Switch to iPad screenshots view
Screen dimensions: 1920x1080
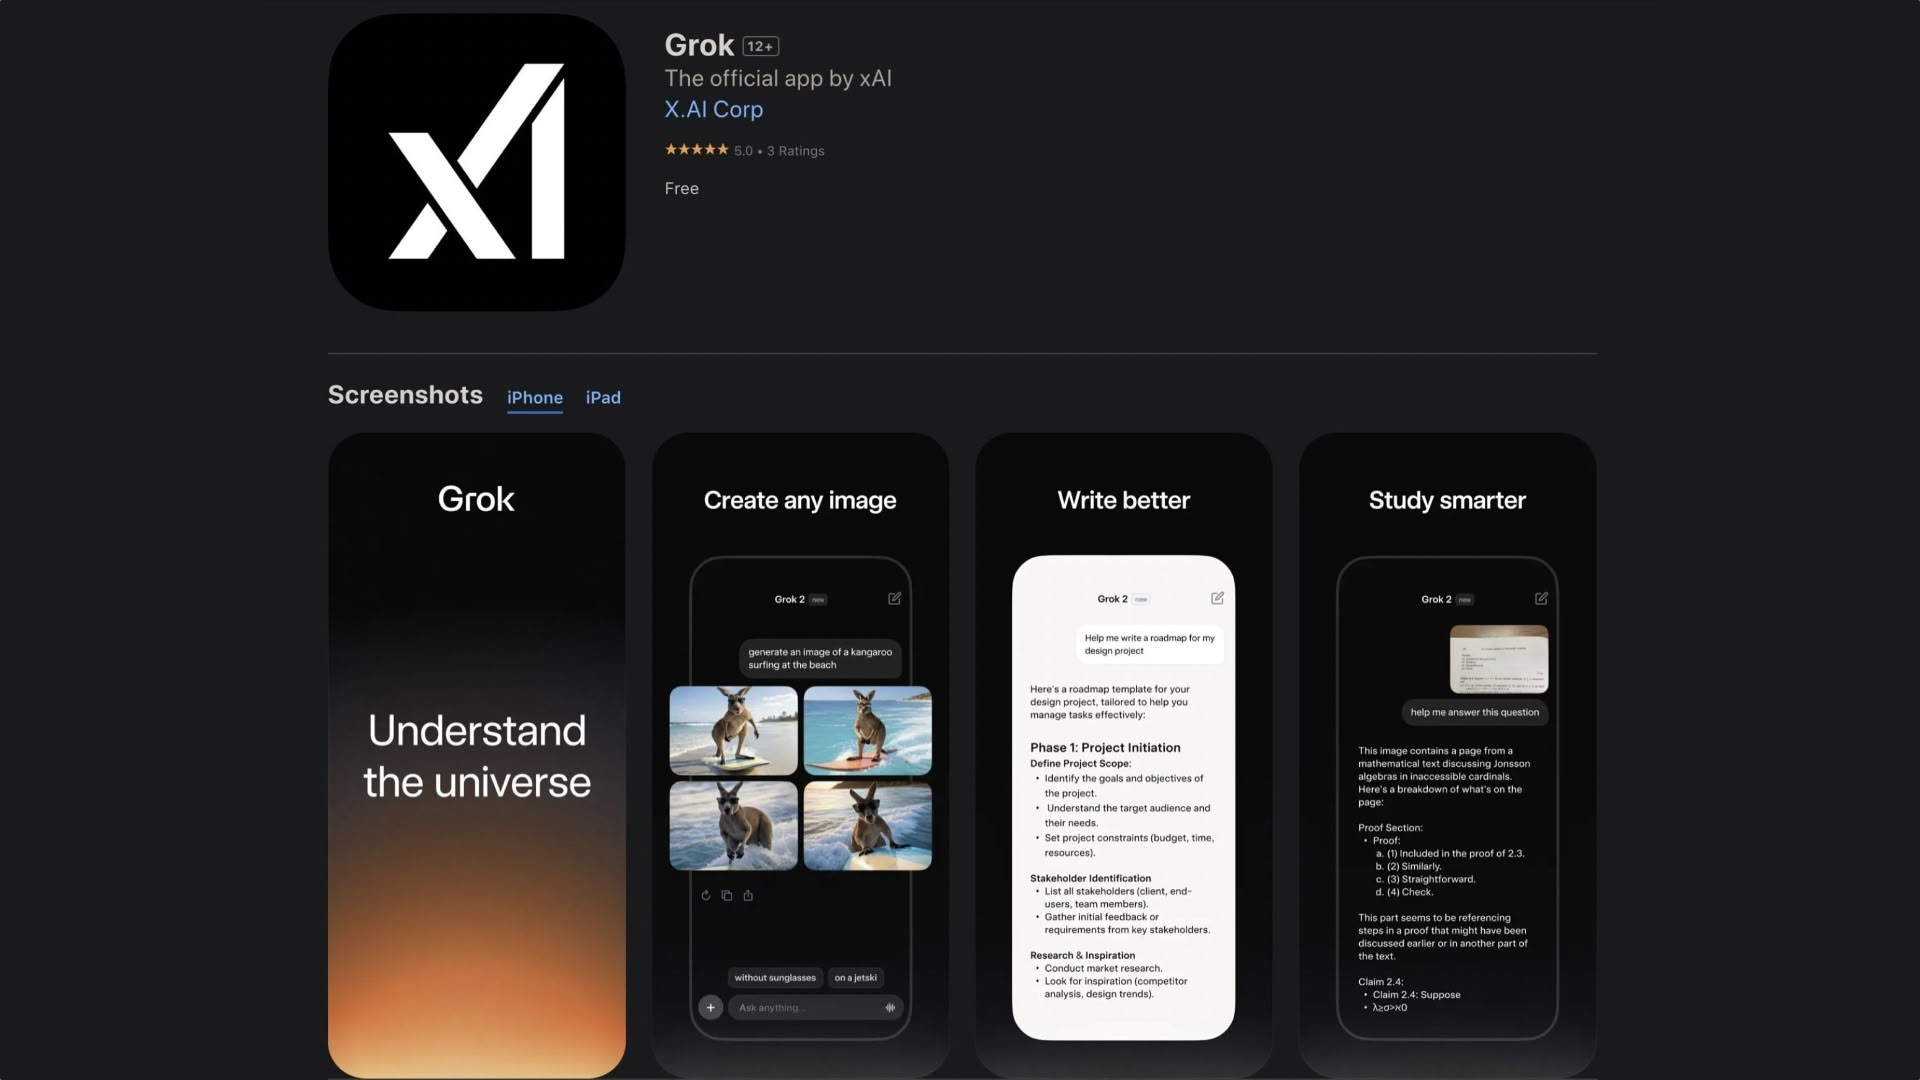click(x=603, y=398)
